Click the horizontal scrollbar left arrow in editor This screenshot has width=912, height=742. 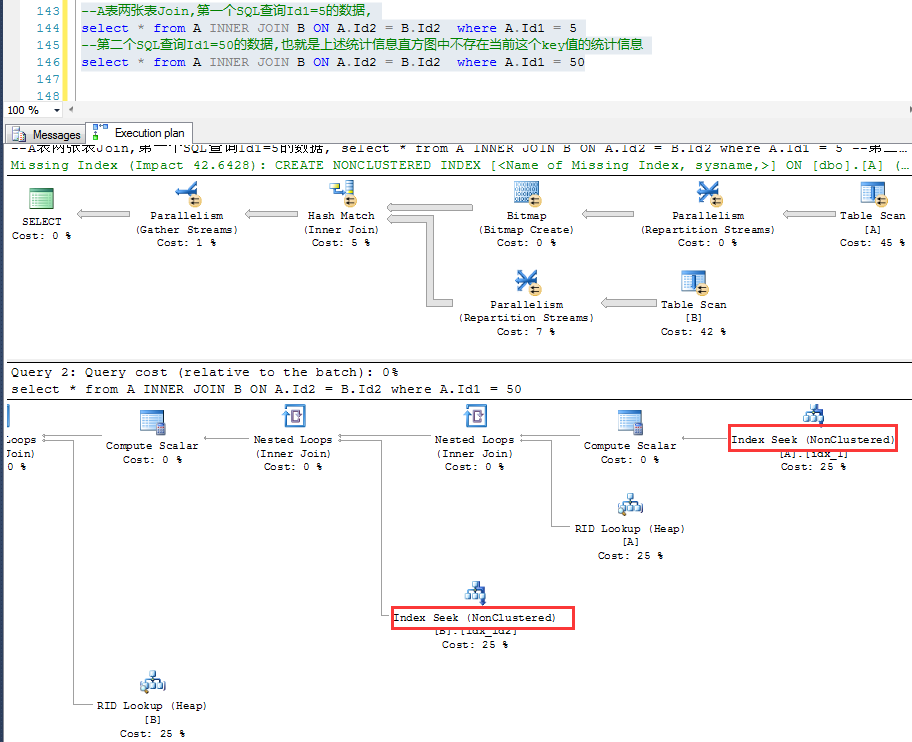click(71, 109)
